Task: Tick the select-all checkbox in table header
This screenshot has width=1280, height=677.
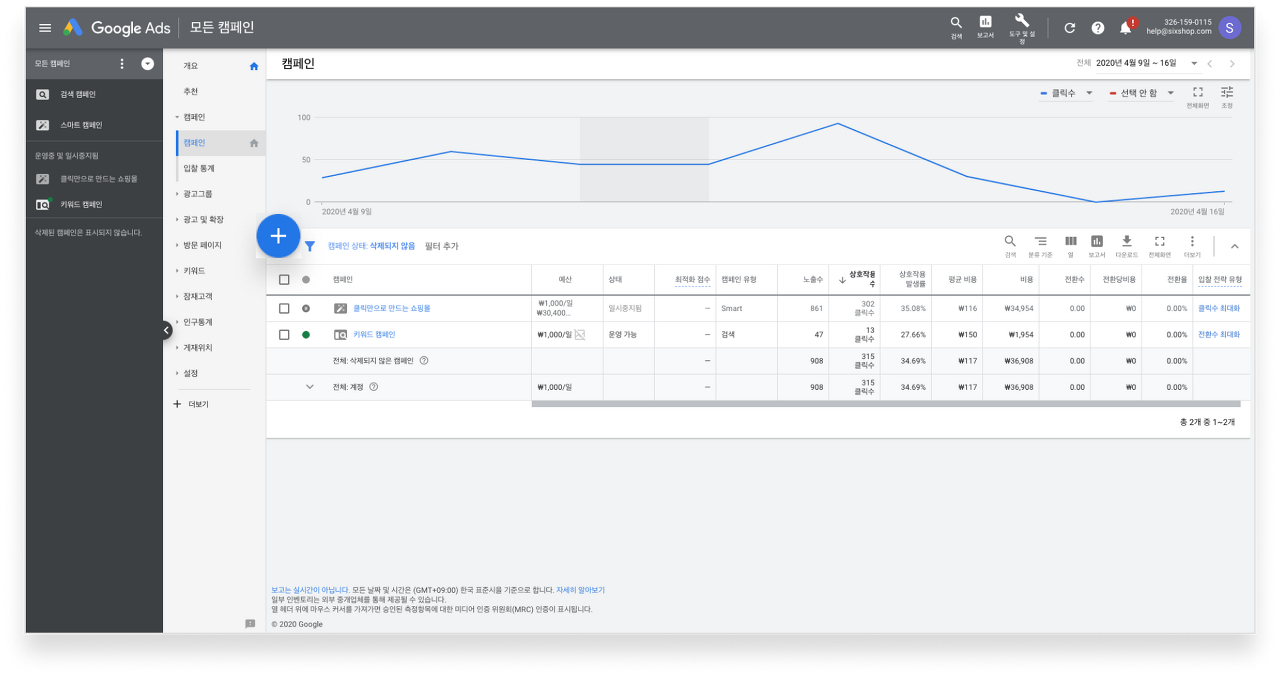Action: pos(284,280)
